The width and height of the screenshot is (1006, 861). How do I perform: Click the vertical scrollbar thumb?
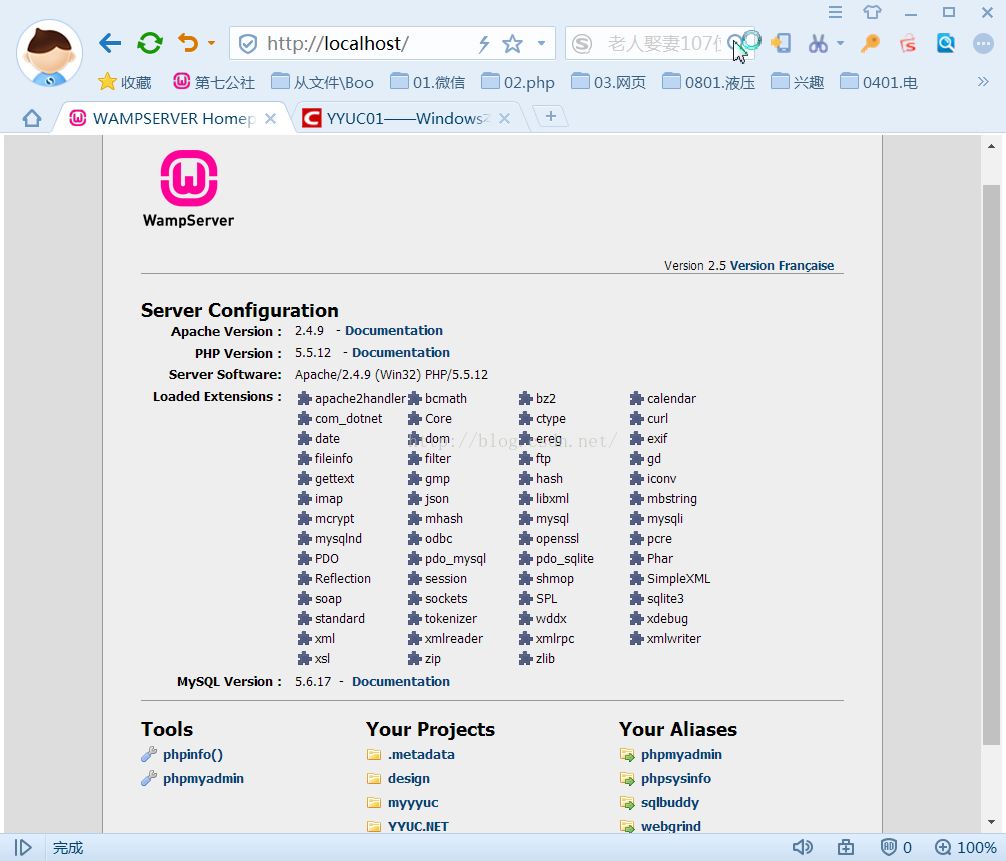click(x=991, y=465)
